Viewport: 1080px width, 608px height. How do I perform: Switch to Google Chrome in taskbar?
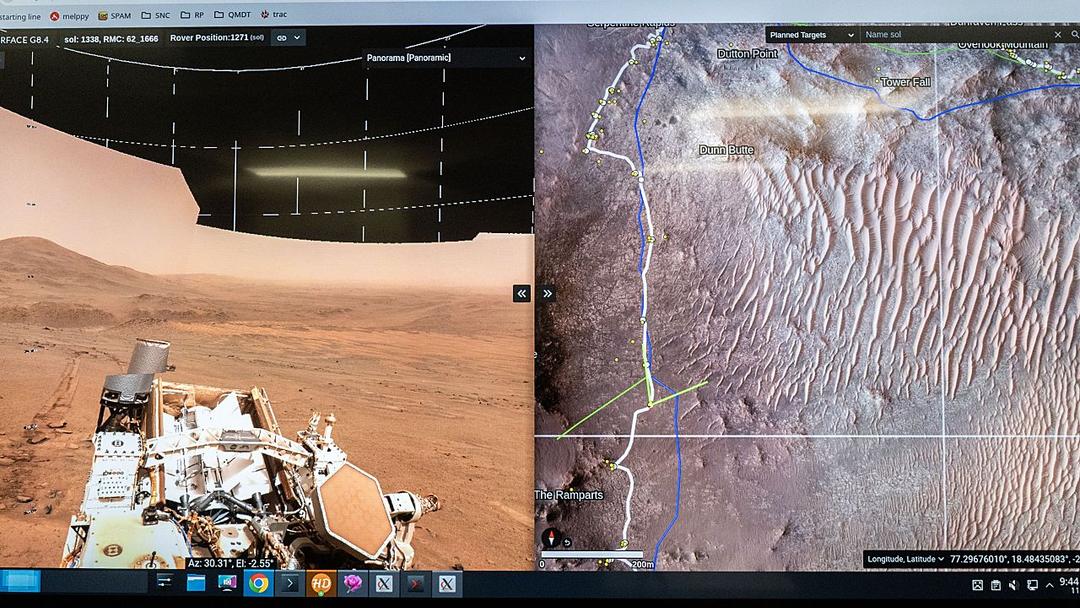point(259,584)
